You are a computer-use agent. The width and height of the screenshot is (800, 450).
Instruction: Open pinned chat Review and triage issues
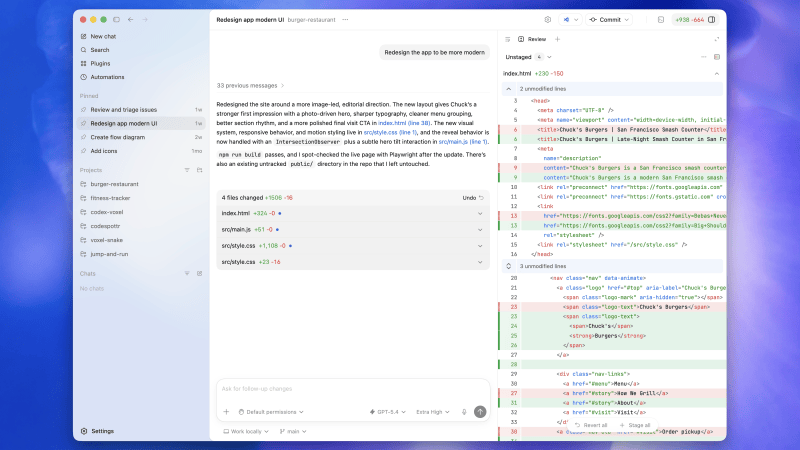pyautogui.click(x=141, y=110)
